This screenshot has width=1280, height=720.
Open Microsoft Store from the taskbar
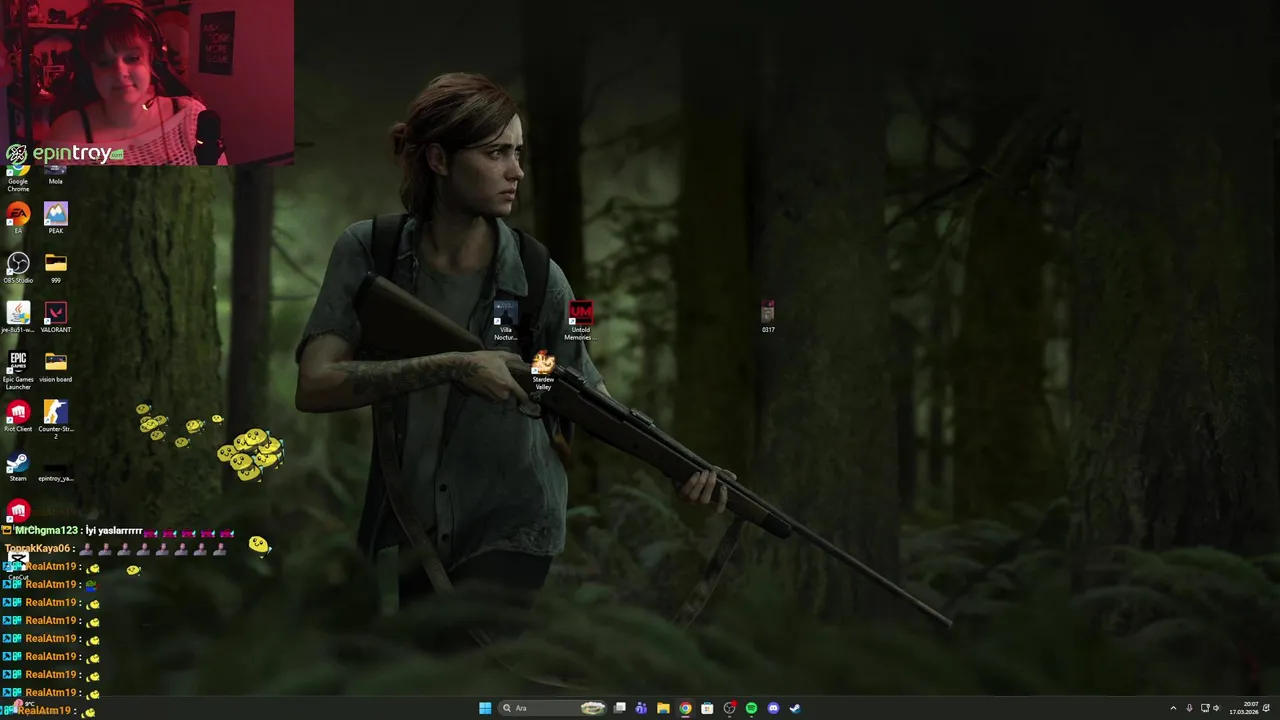707,708
